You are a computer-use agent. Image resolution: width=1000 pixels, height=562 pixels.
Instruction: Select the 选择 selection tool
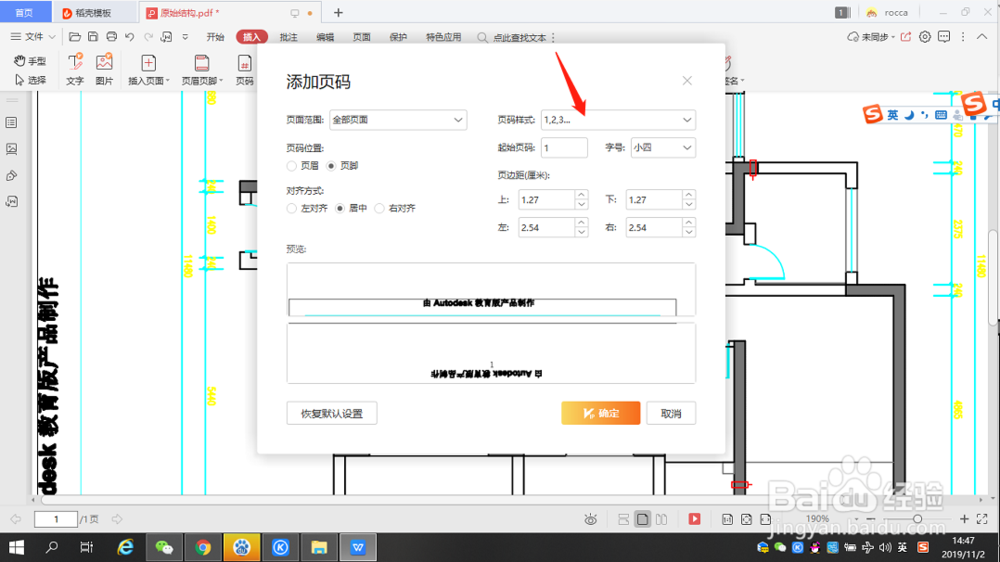(30, 80)
